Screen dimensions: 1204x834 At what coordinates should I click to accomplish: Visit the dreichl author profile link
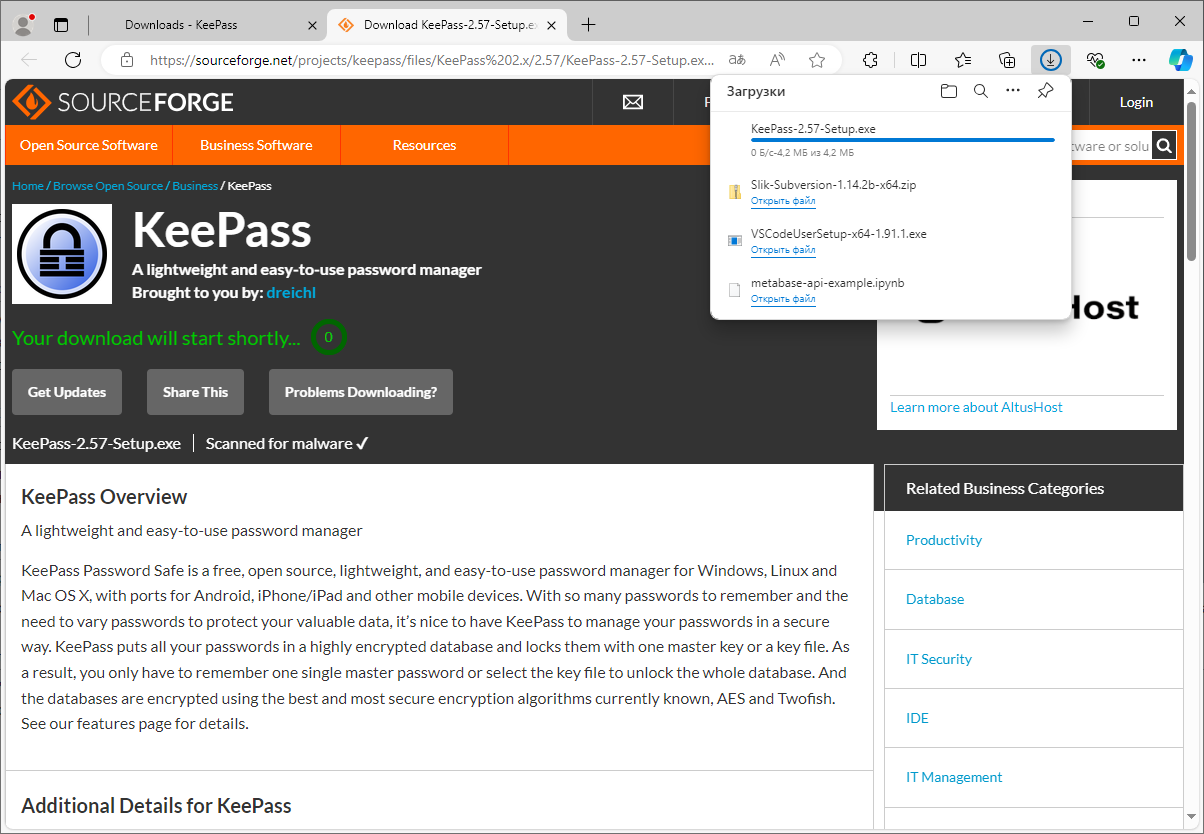click(x=291, y=293)
